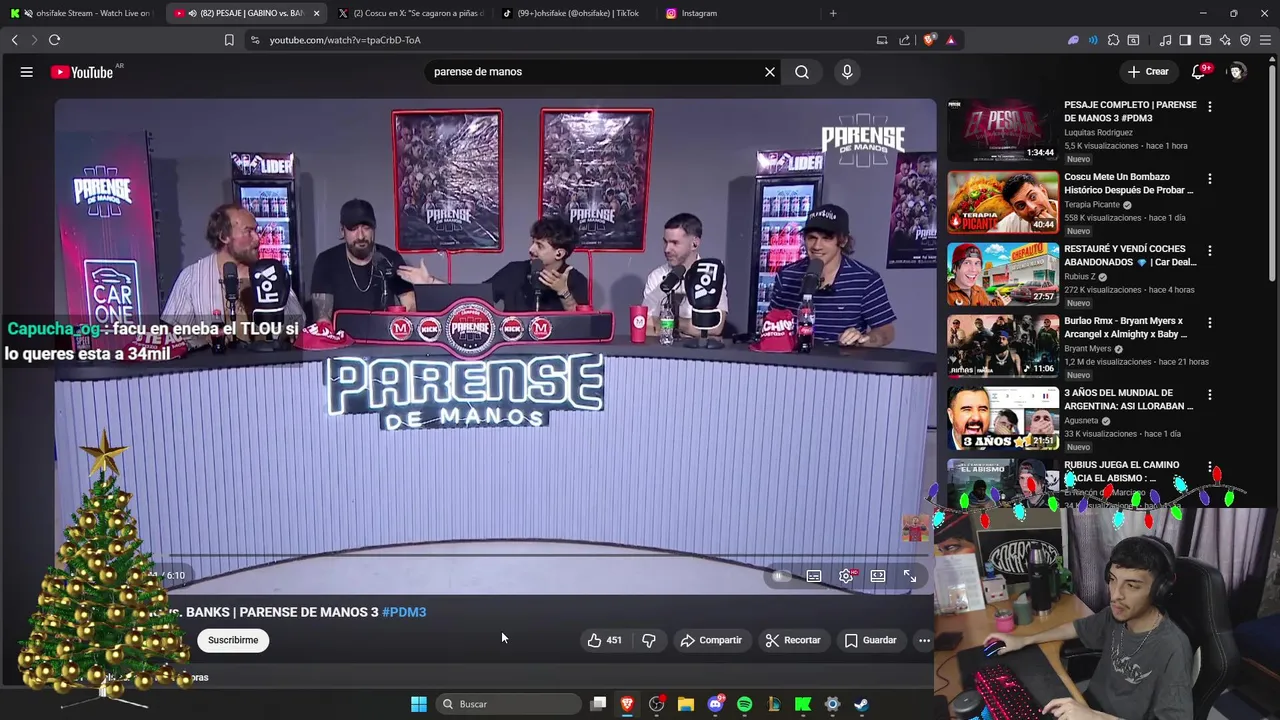Screen dimensions: 1280x720
Task: Open the Brave Rewards triangle icon
Action: click(x=950, y=40)
